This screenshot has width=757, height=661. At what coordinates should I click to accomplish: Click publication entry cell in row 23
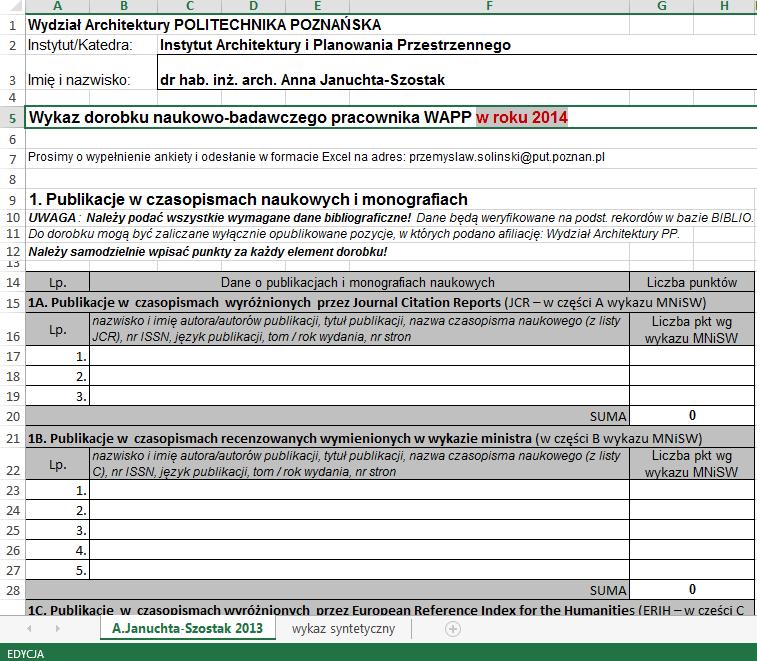(x=359, y=490)
